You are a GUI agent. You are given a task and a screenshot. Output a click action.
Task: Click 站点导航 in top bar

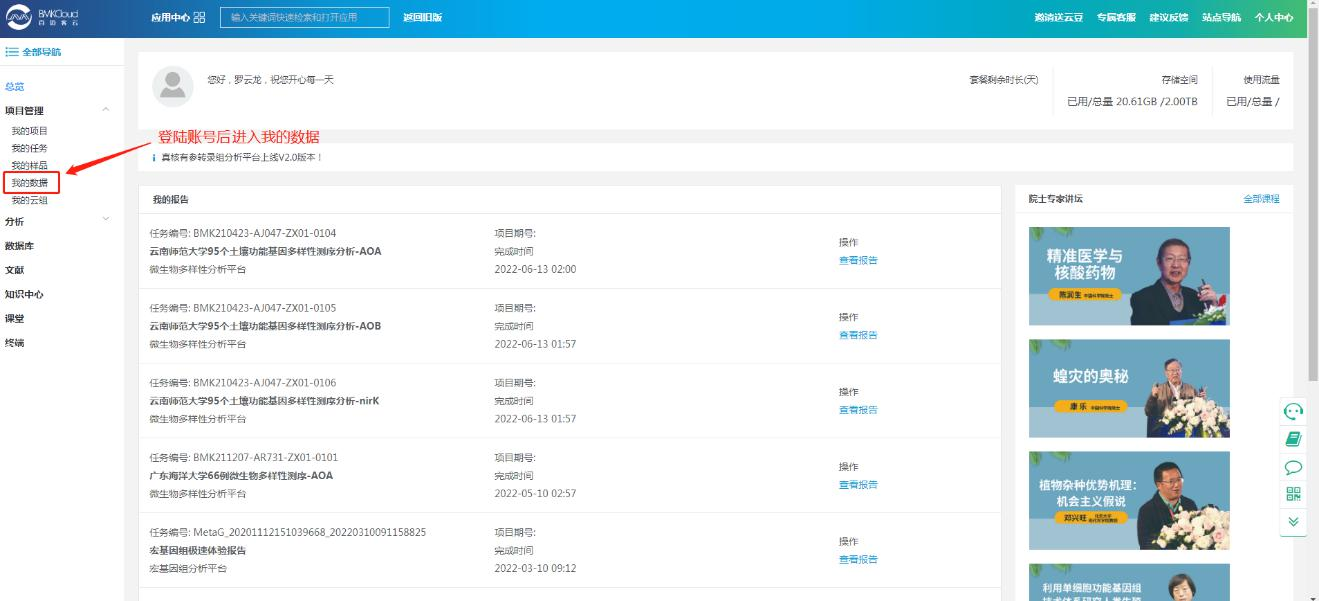click(1220, 18)
